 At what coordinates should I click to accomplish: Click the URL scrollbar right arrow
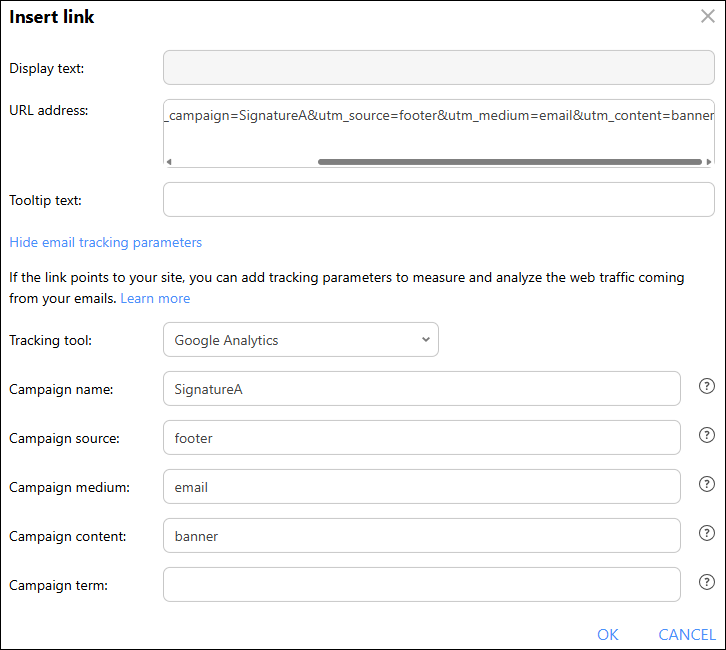tap(708, 162)
